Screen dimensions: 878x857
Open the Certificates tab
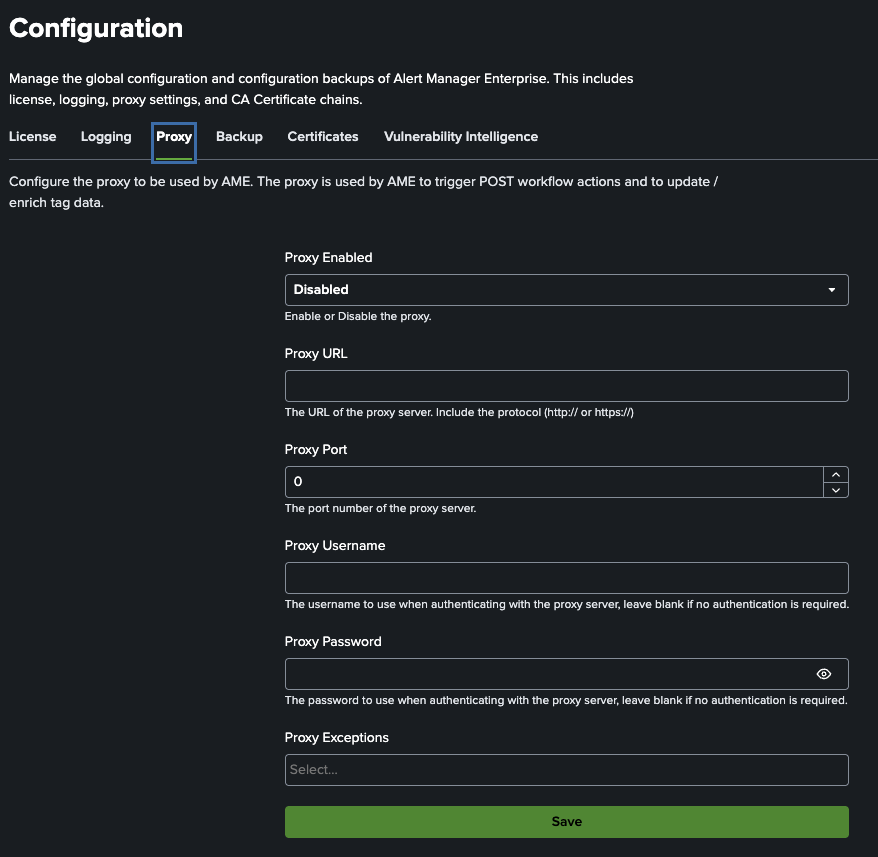322,136
